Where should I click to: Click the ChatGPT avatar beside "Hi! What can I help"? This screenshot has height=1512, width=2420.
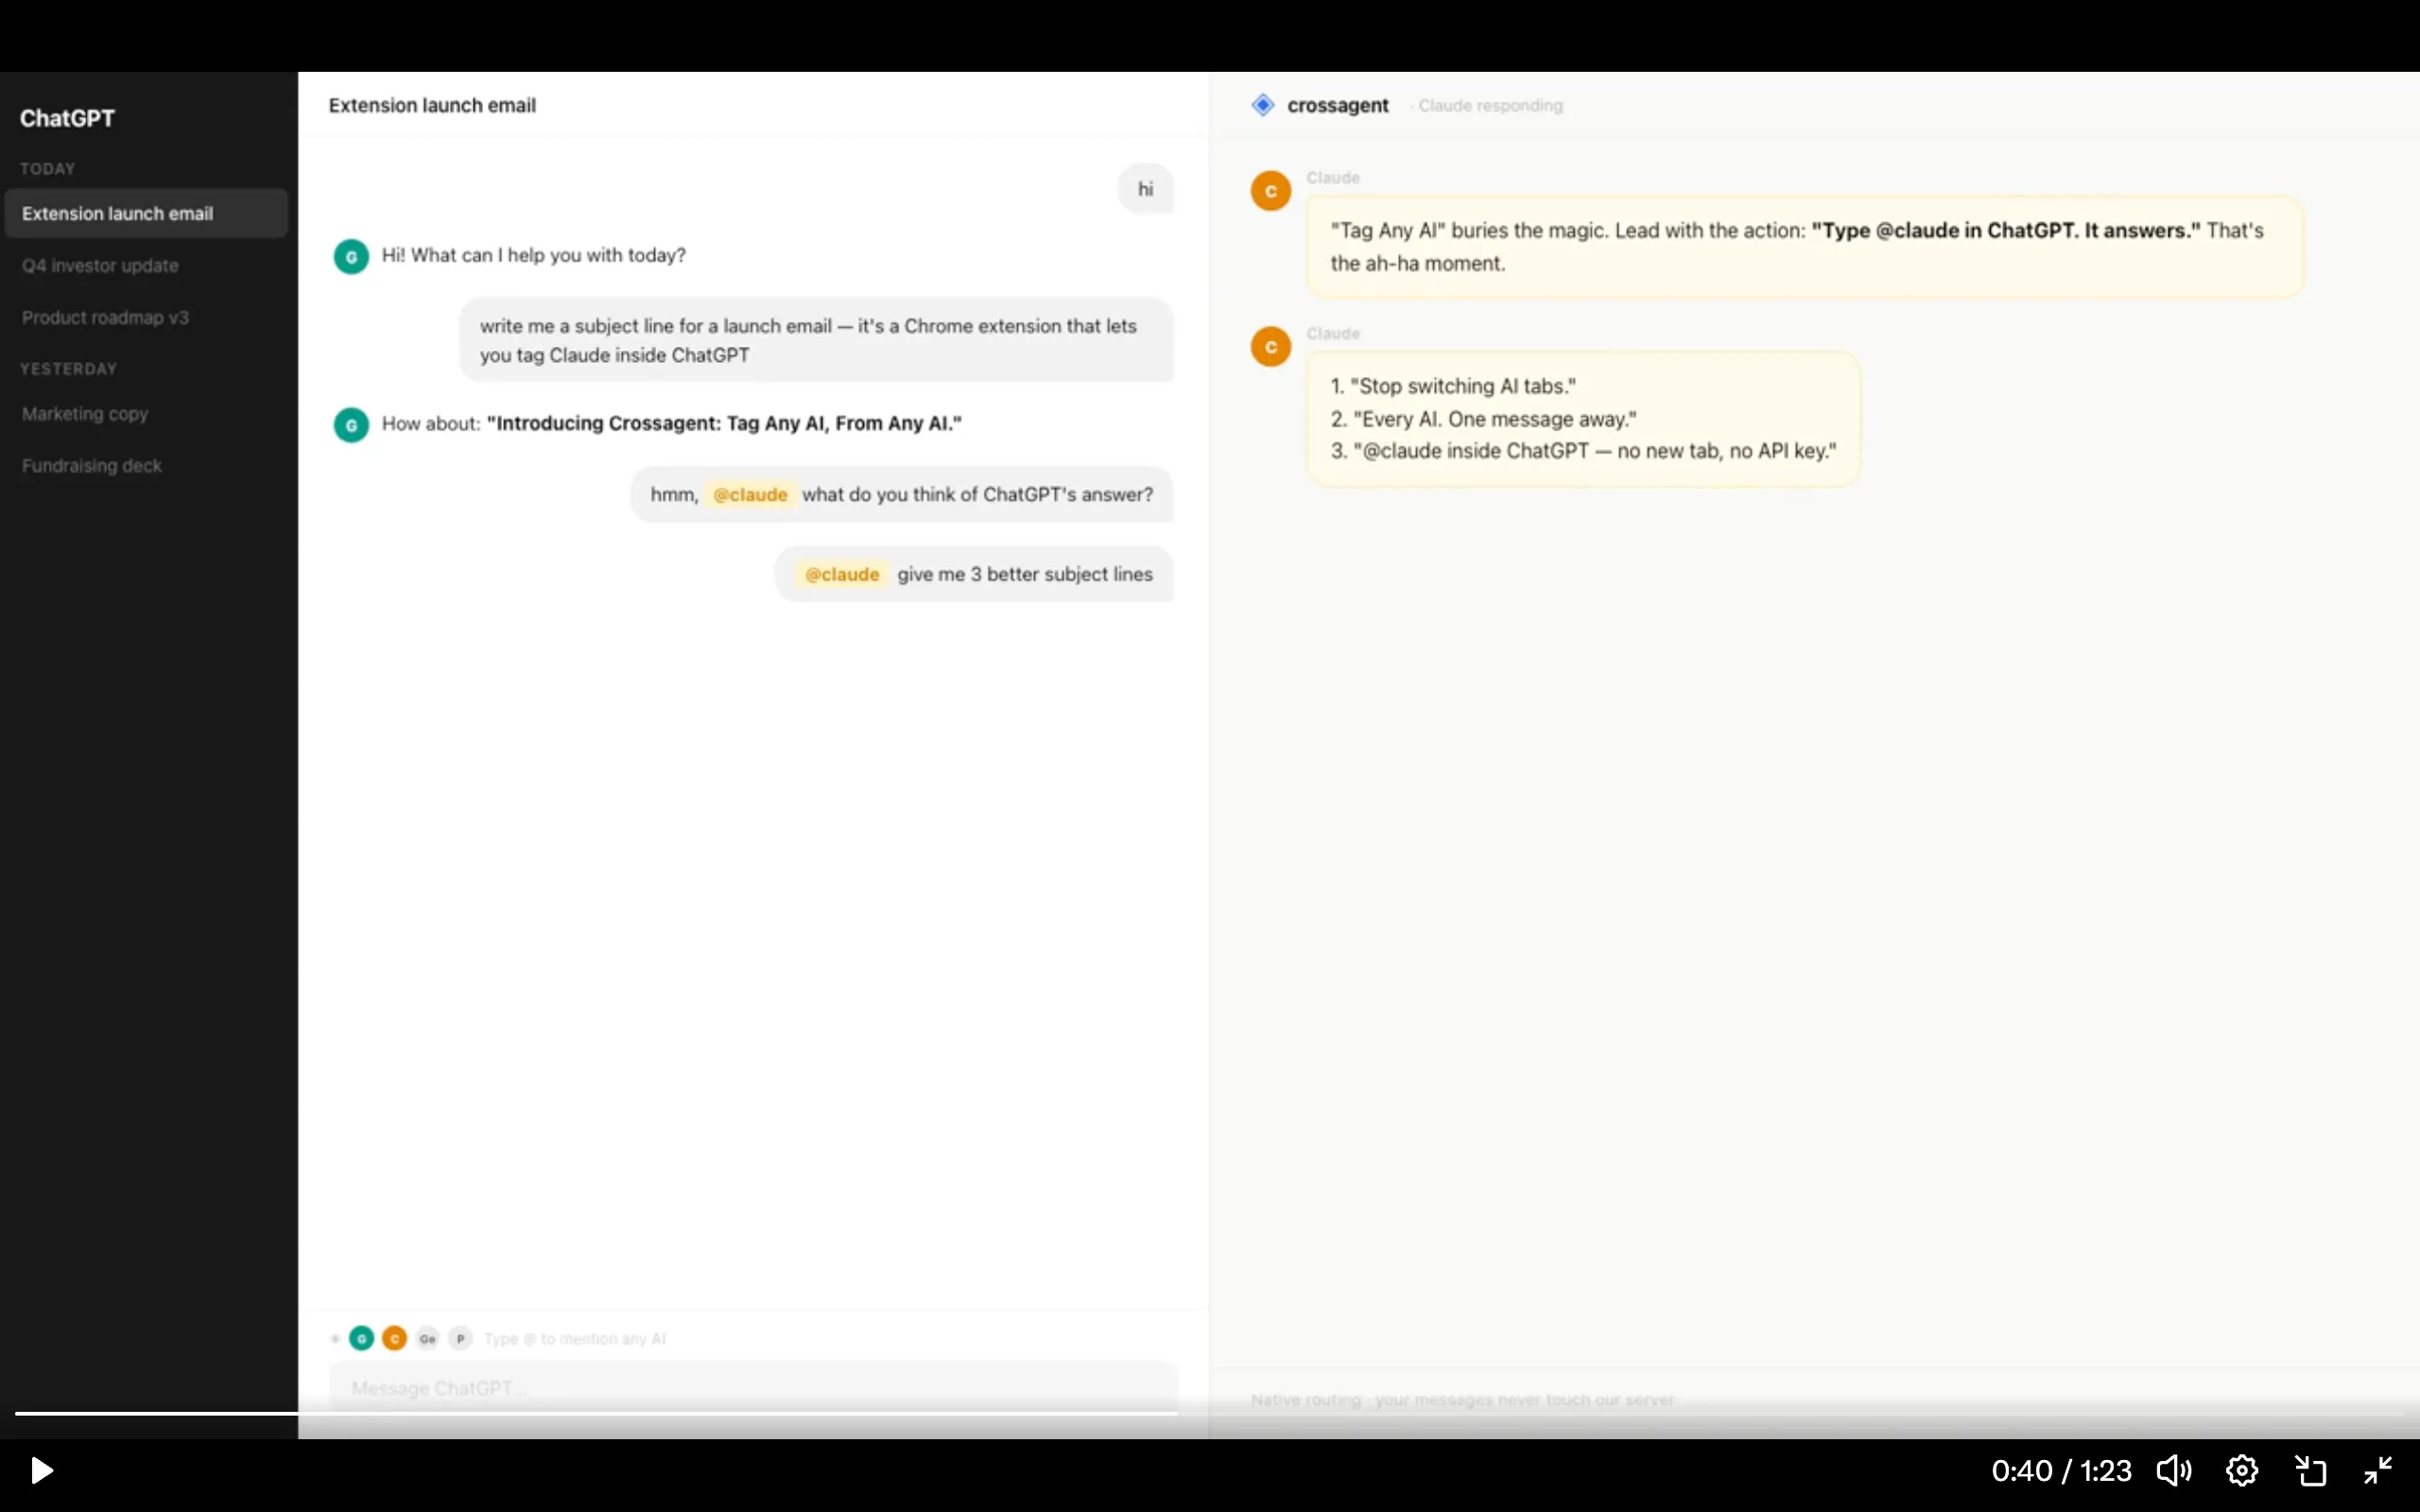coord(351,256)
